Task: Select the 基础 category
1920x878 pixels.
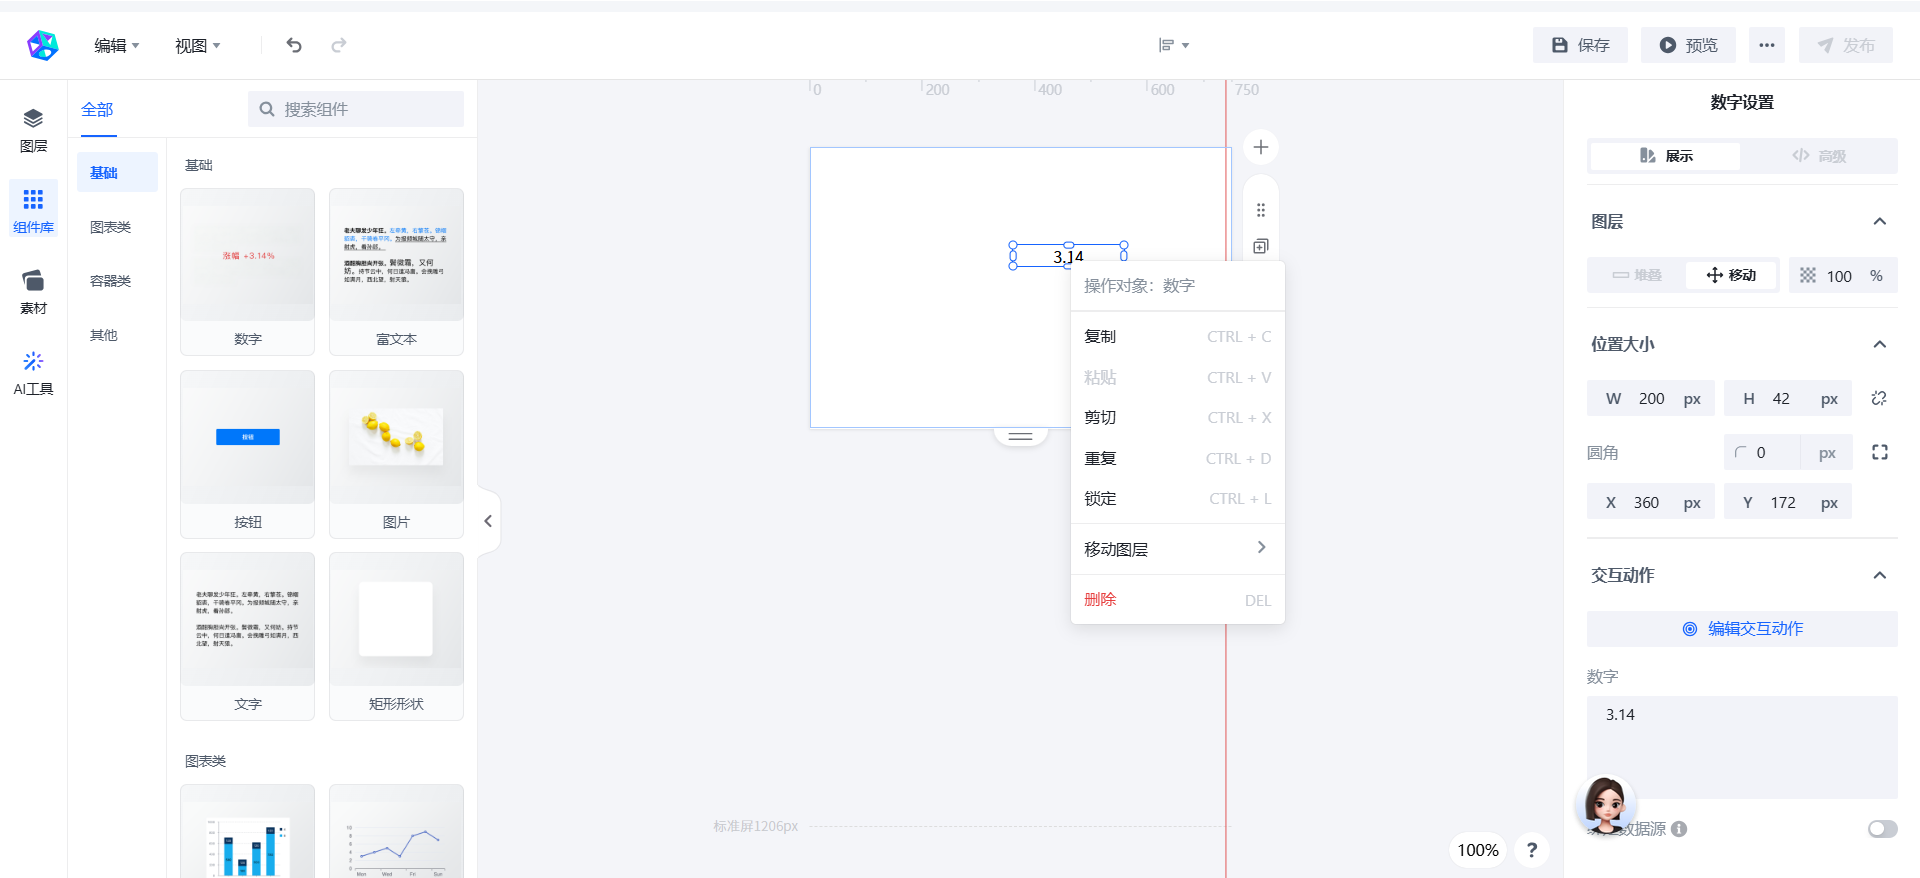Action: (x=117, y=172)
